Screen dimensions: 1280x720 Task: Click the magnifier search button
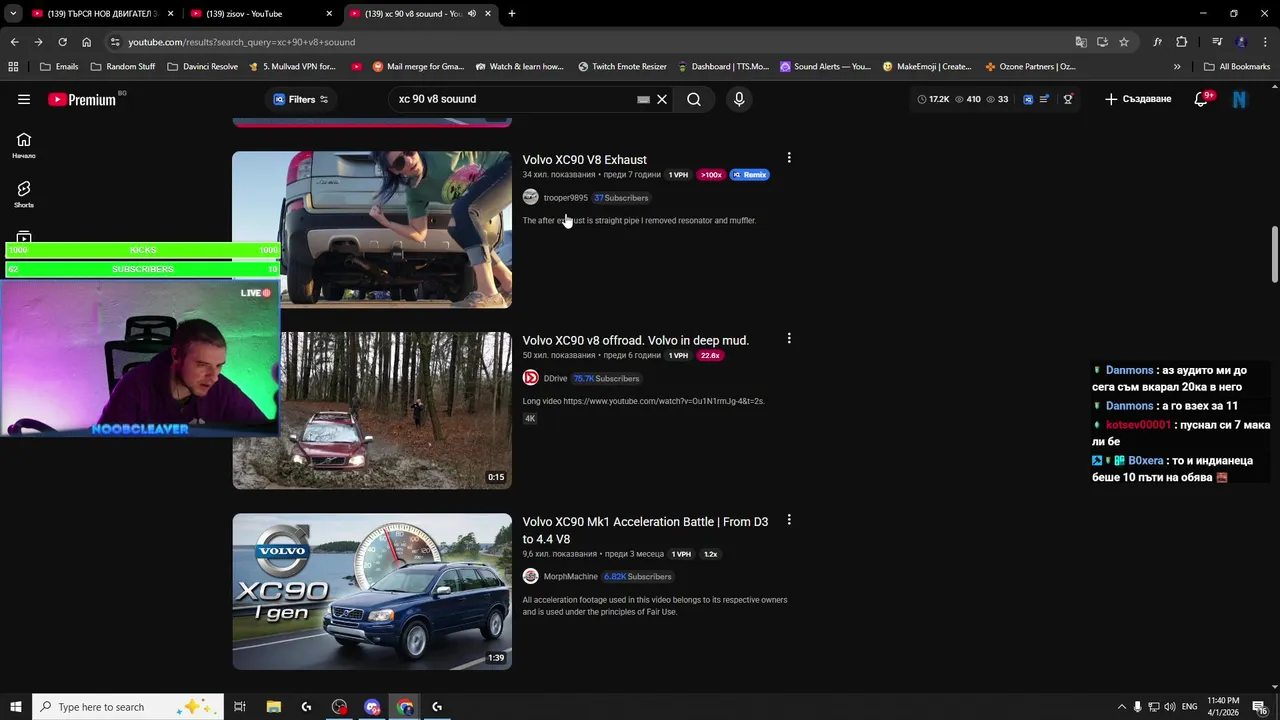click(x=694, y=99)
